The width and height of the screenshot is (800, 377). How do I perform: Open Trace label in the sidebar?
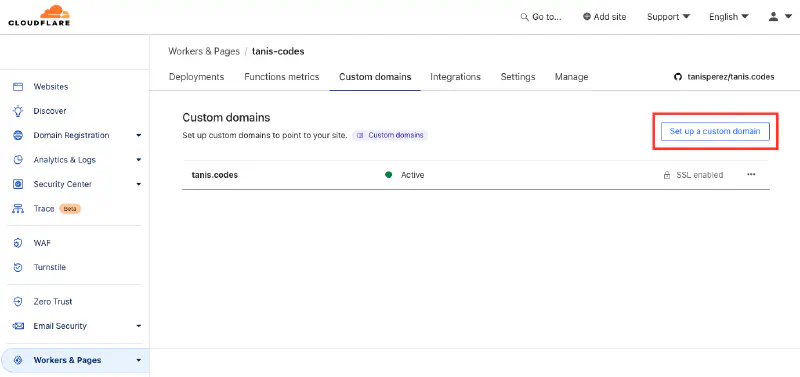point(44,209)
